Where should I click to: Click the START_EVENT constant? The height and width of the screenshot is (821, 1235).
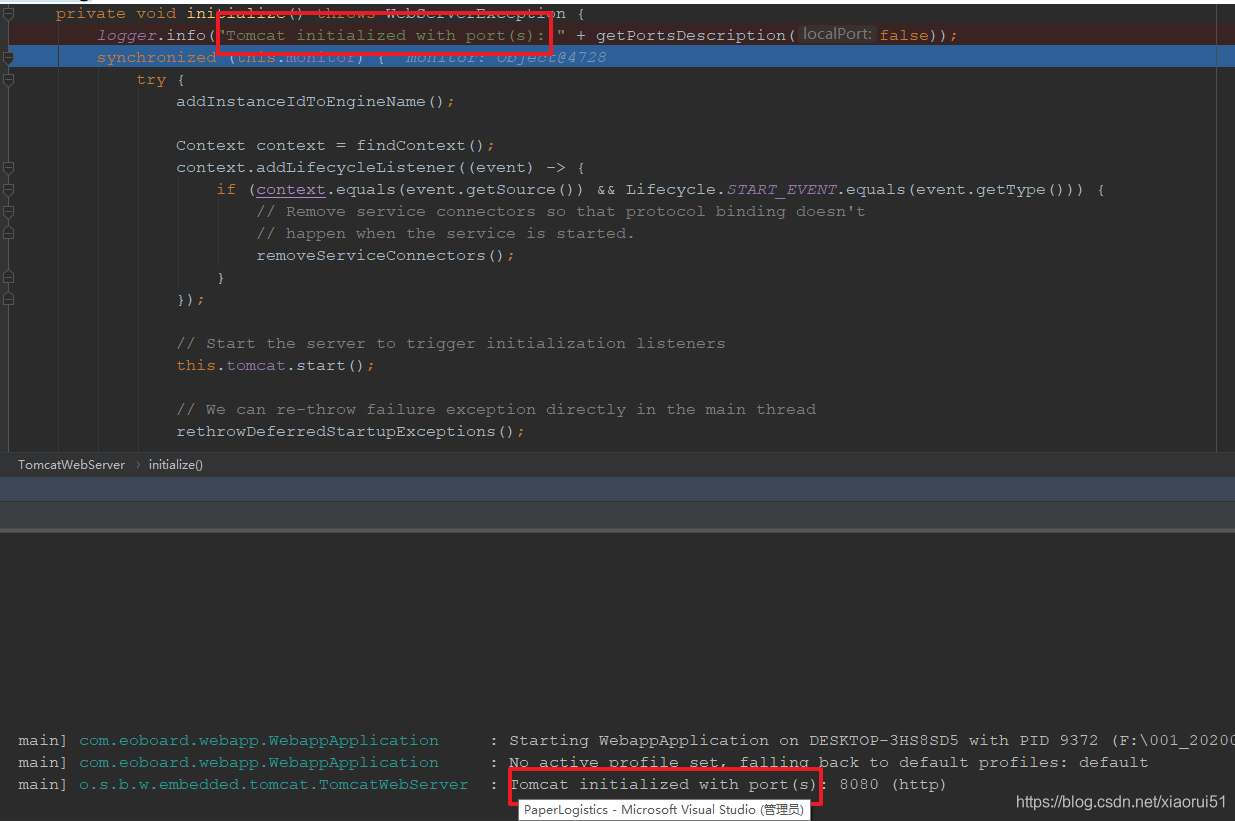click(x=781, y=190)
